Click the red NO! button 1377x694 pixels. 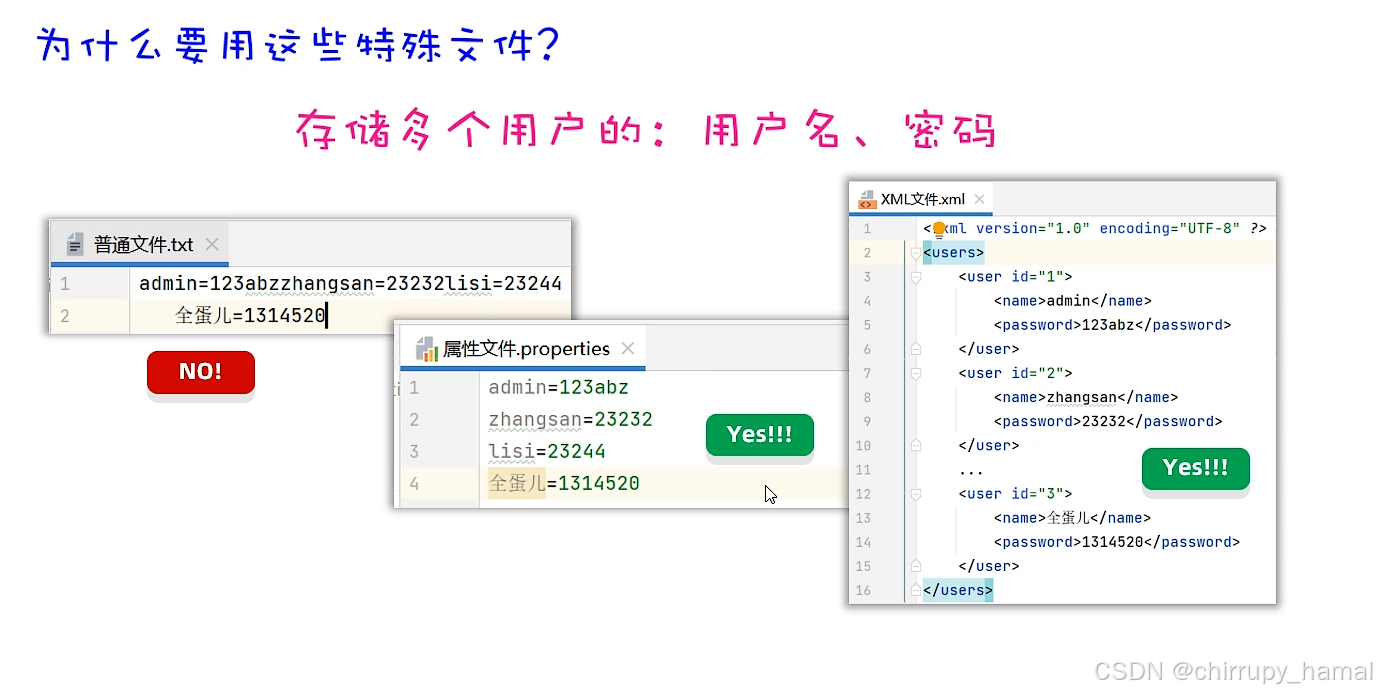point(201,372)
